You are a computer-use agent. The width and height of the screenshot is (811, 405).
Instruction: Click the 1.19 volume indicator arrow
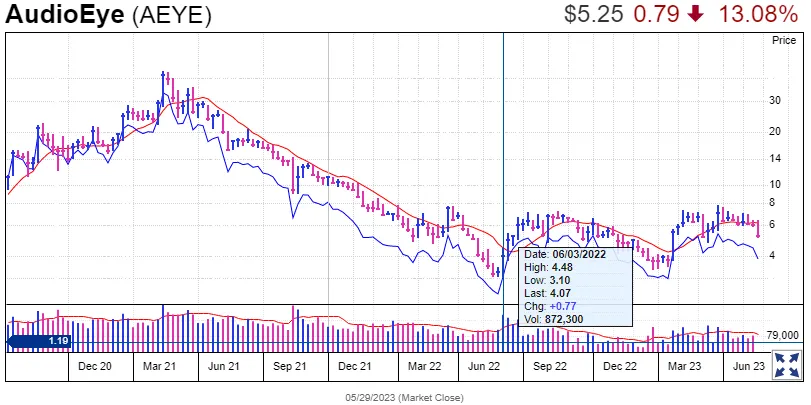coord(39,341)
